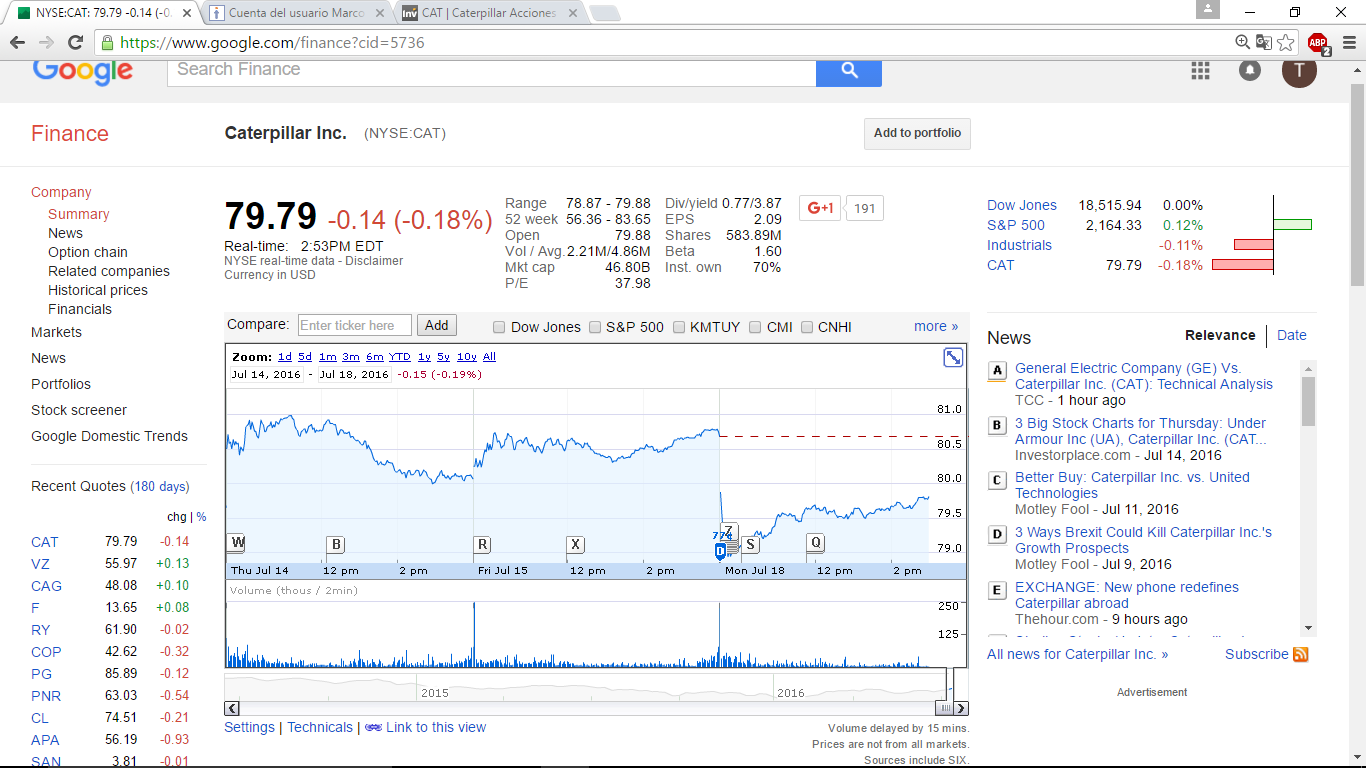Image resolution: width=1366 pixels, height=768 pixels.
Task: Set chart zoom to All
Action: [x=489, y=357]
